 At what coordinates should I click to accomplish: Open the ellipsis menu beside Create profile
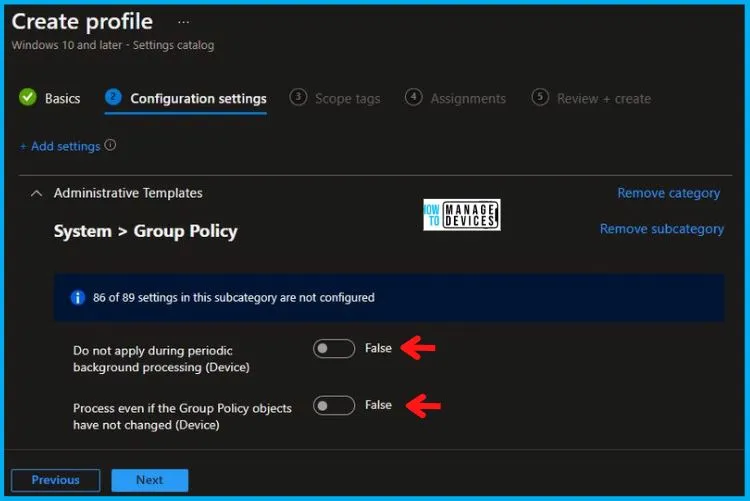click(x=184, y=22)
